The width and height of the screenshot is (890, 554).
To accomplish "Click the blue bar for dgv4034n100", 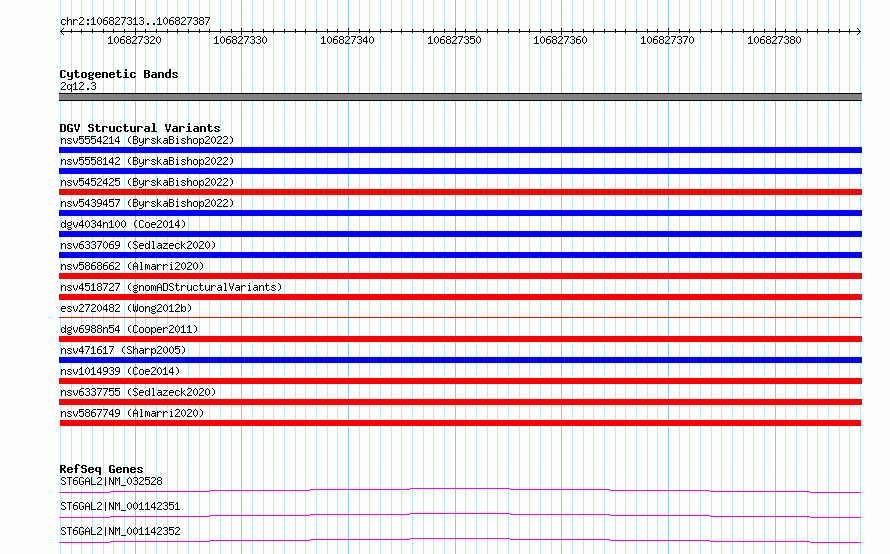I will pyautogui.click(x=460, y=234).
